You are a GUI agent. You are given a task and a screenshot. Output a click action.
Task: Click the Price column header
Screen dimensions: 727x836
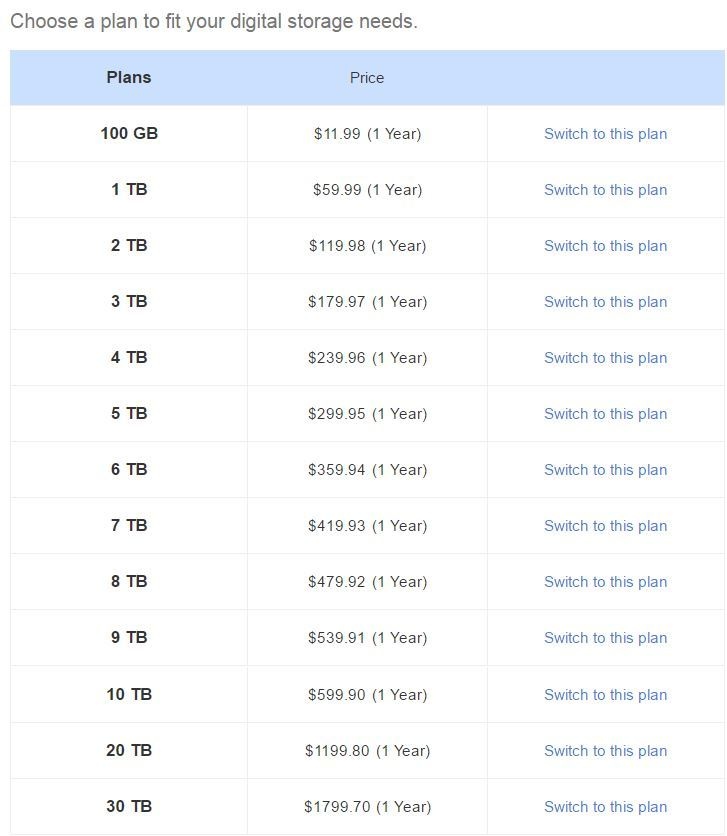point(367,78)
